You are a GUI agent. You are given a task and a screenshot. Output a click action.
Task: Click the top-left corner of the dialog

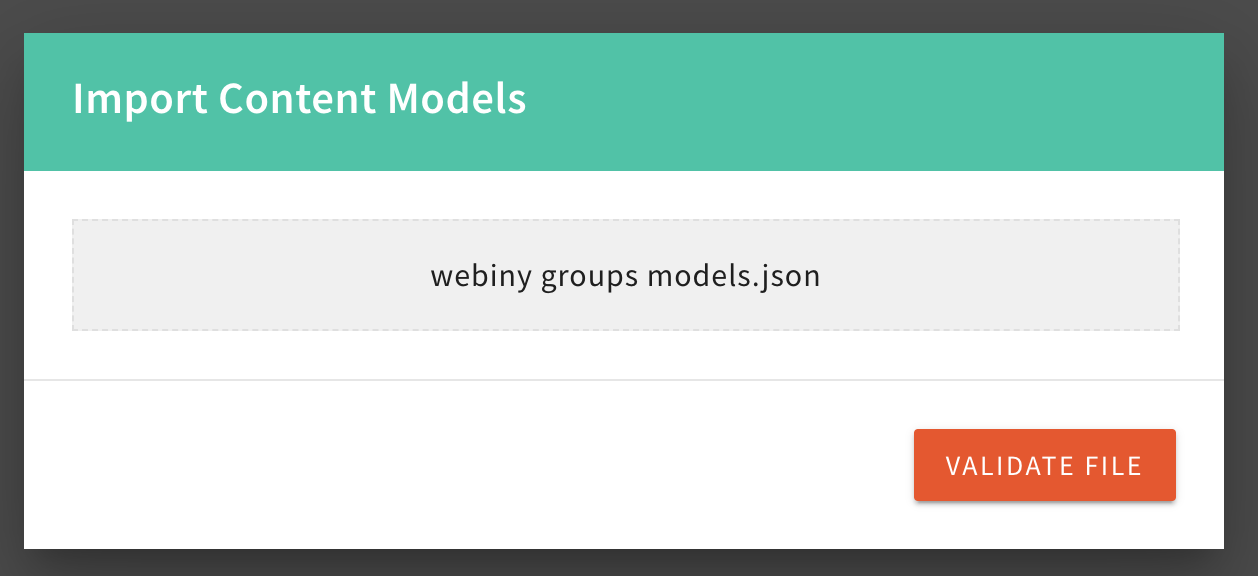(x=35, y=45)
